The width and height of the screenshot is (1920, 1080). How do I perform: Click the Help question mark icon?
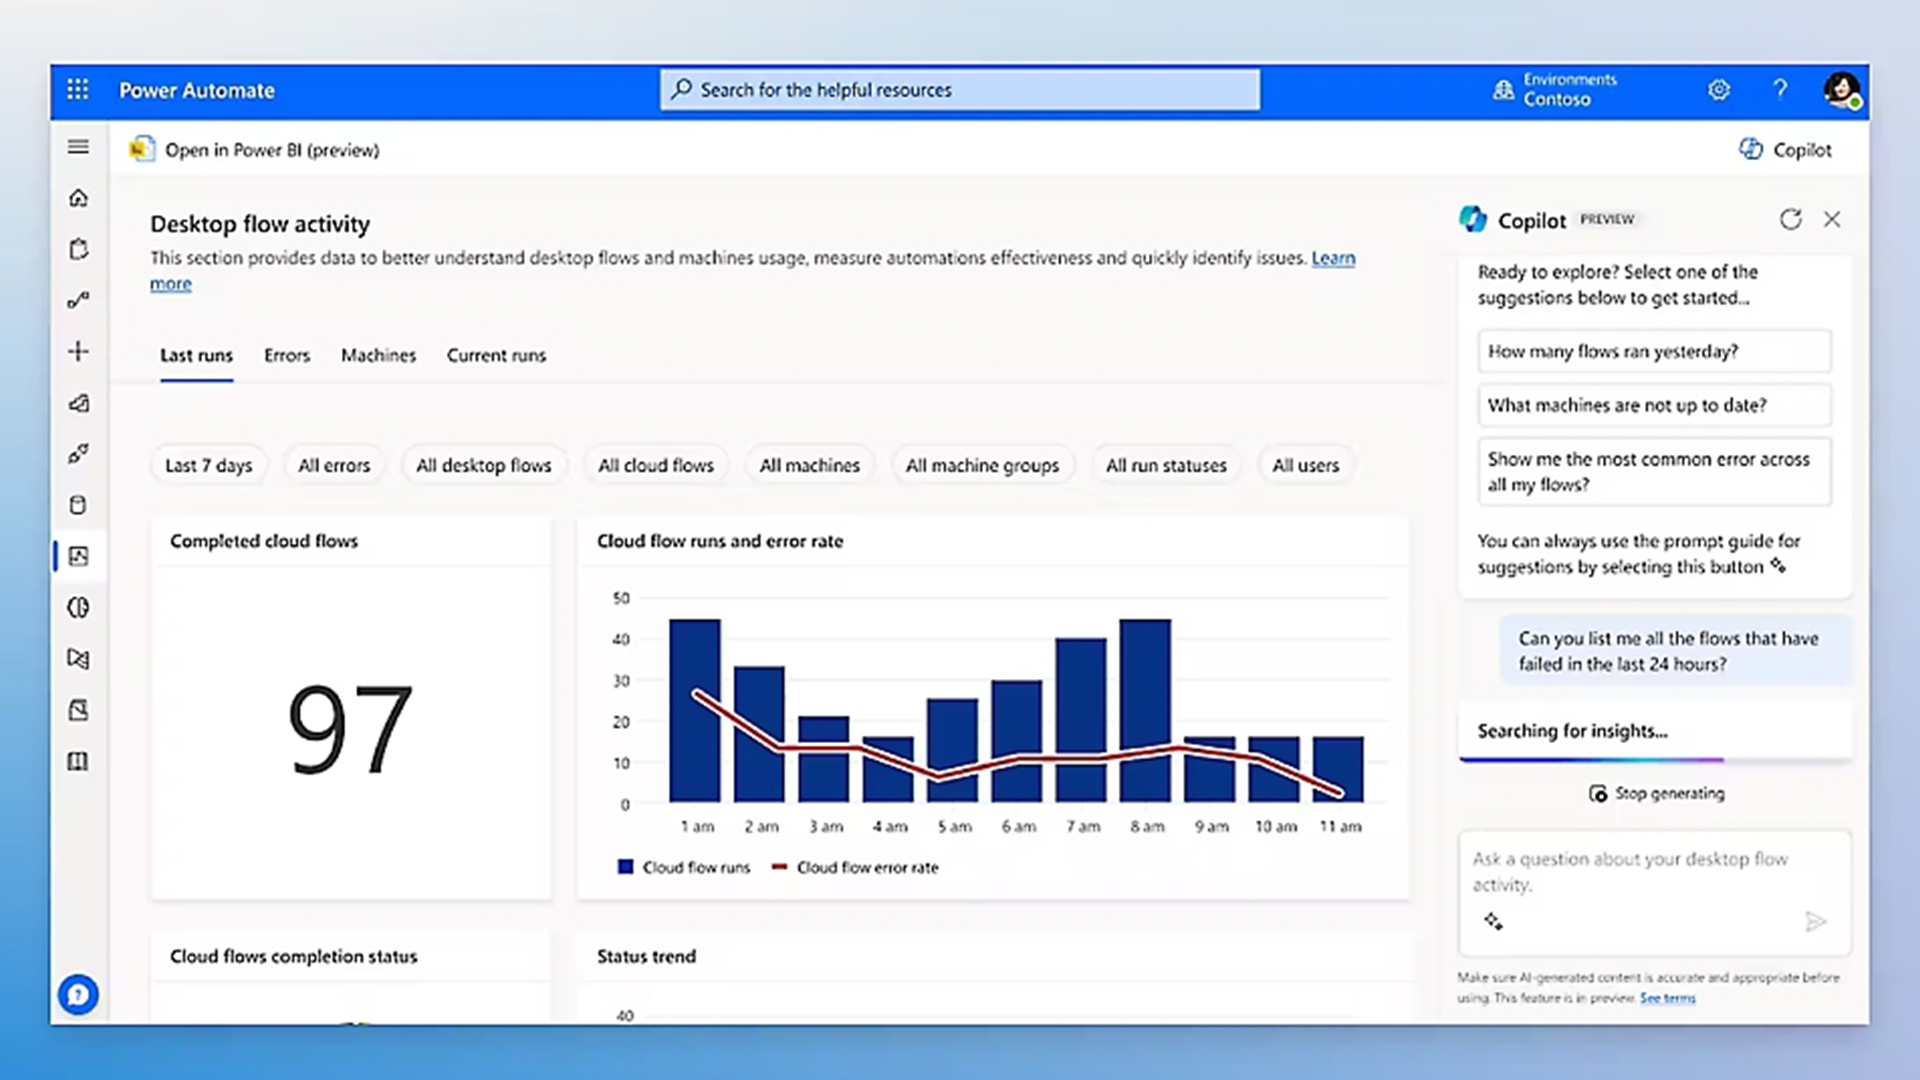(x=1780, y=90)
